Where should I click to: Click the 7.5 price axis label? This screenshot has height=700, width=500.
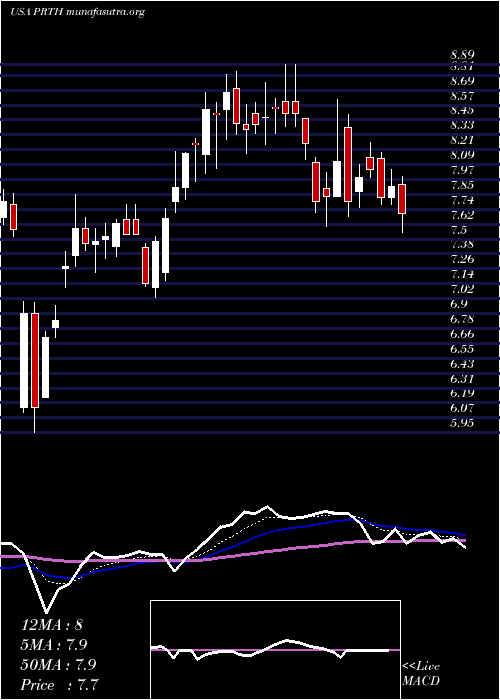tap(459, 229)
